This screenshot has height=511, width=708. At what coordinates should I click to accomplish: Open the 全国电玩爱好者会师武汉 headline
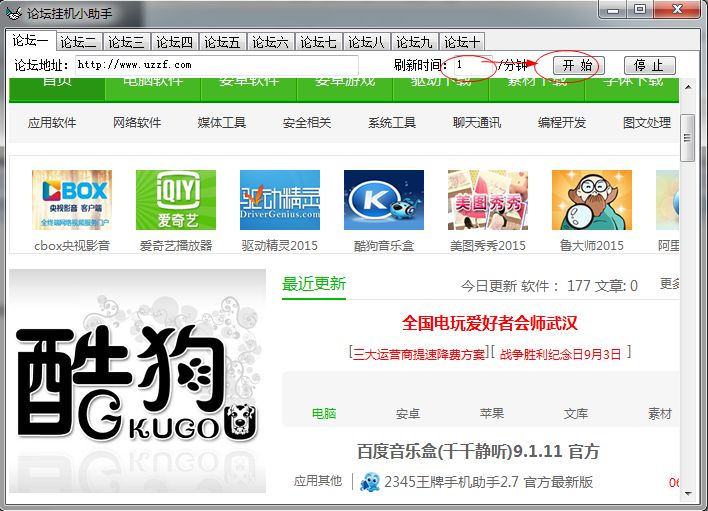489,323
